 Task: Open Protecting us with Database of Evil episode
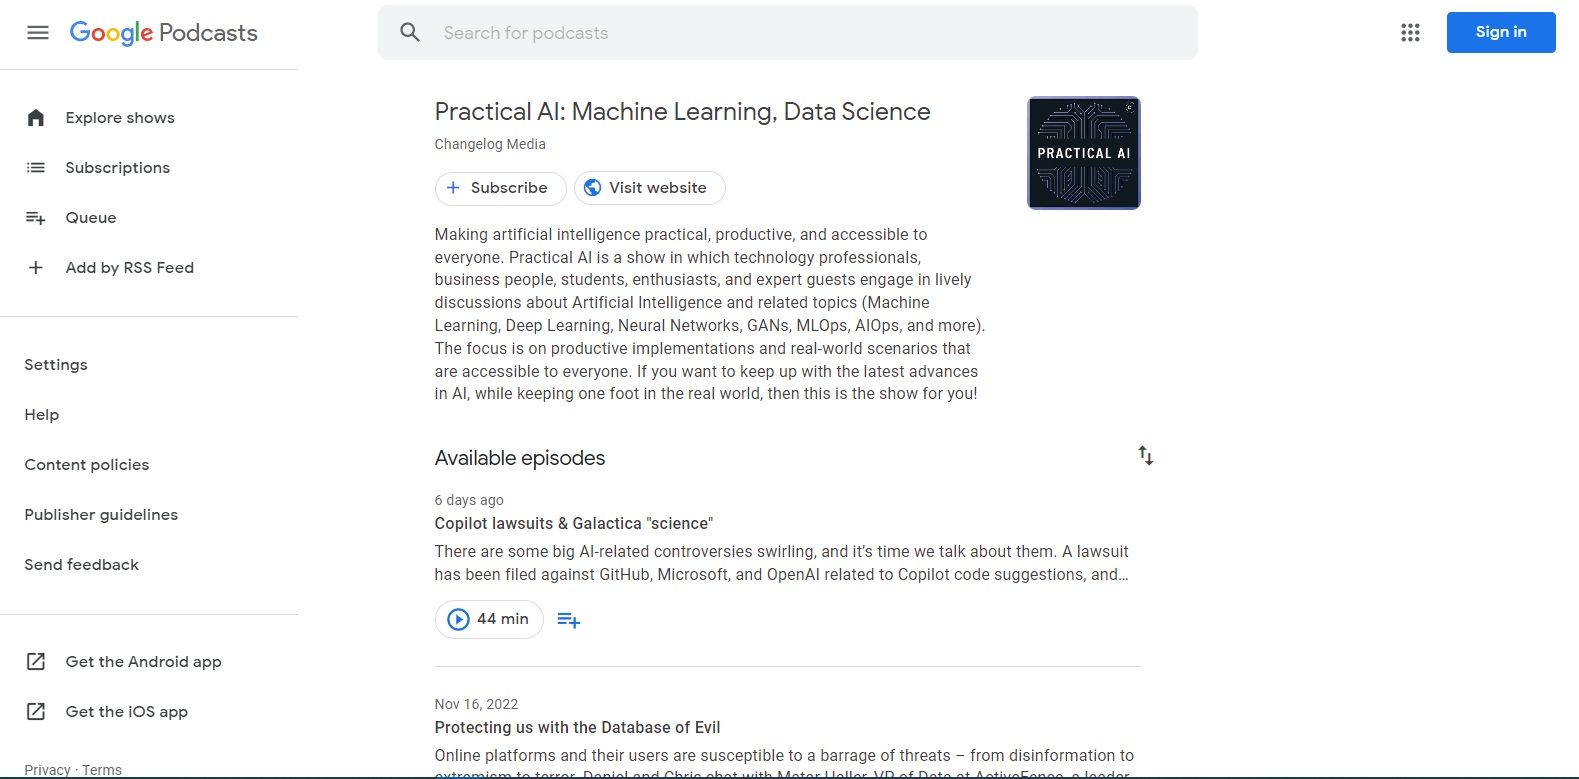pyautogui.click(x=577, y=728)
